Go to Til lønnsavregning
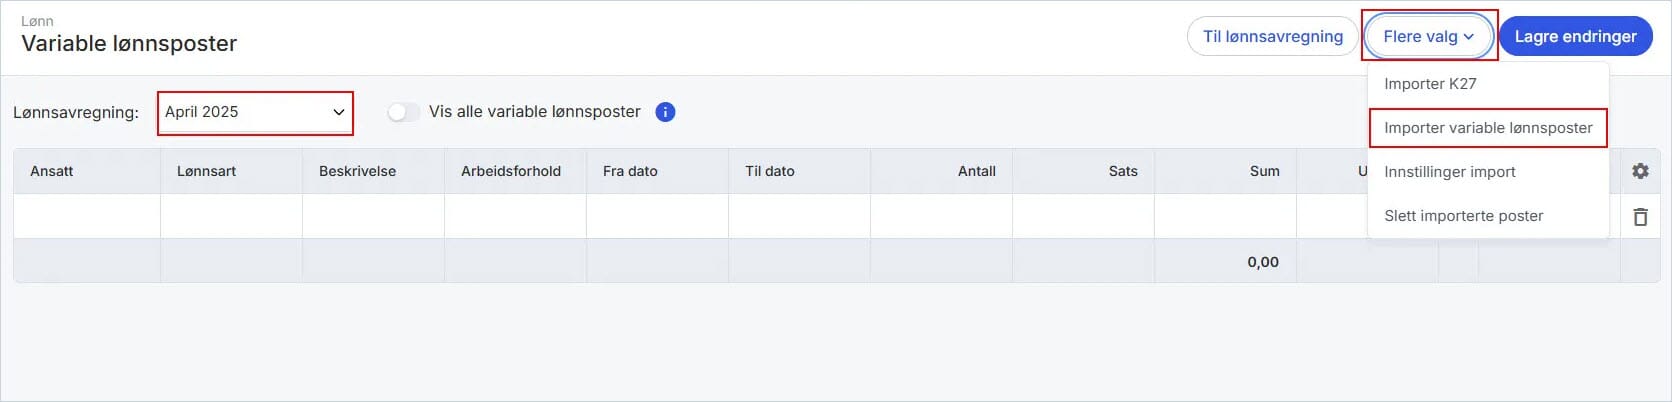The height and width of the screenshot is (402, 1672). pos(1273,36)
